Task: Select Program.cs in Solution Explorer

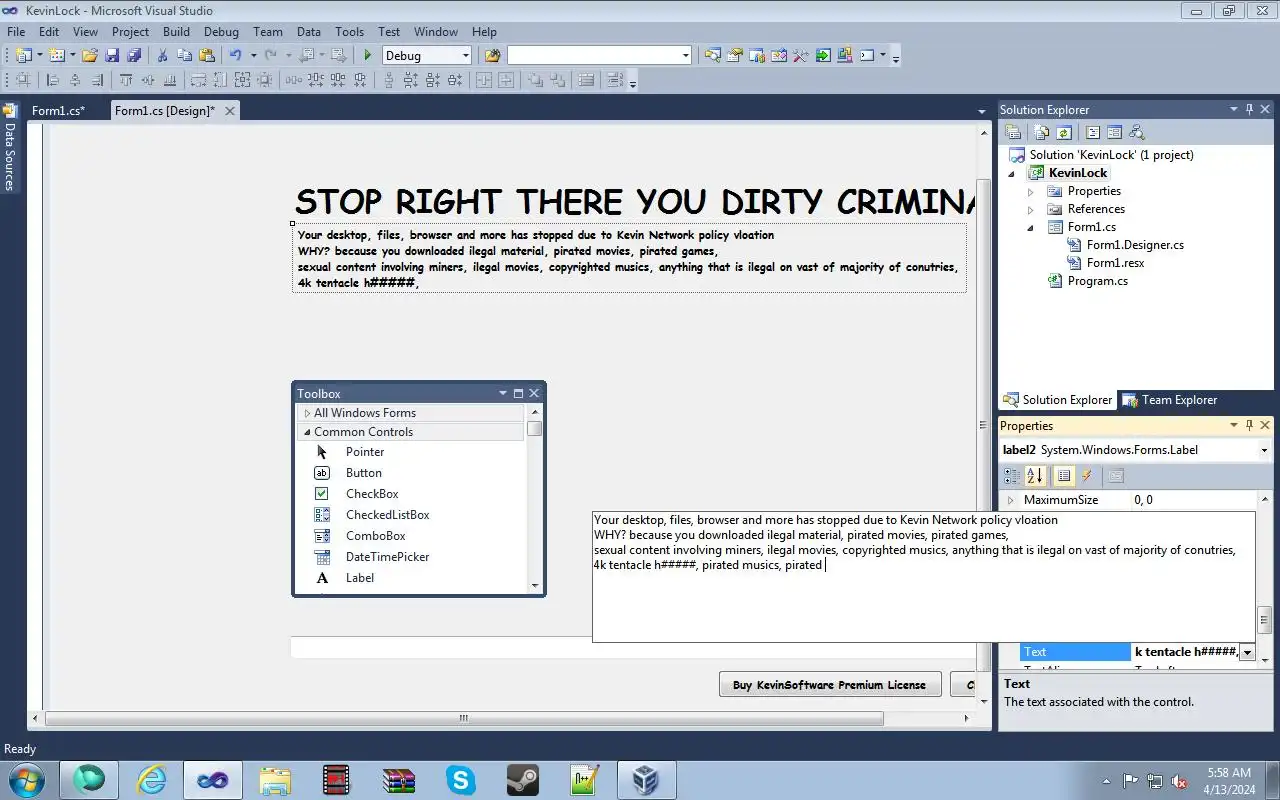Action: pos(1097,281)
